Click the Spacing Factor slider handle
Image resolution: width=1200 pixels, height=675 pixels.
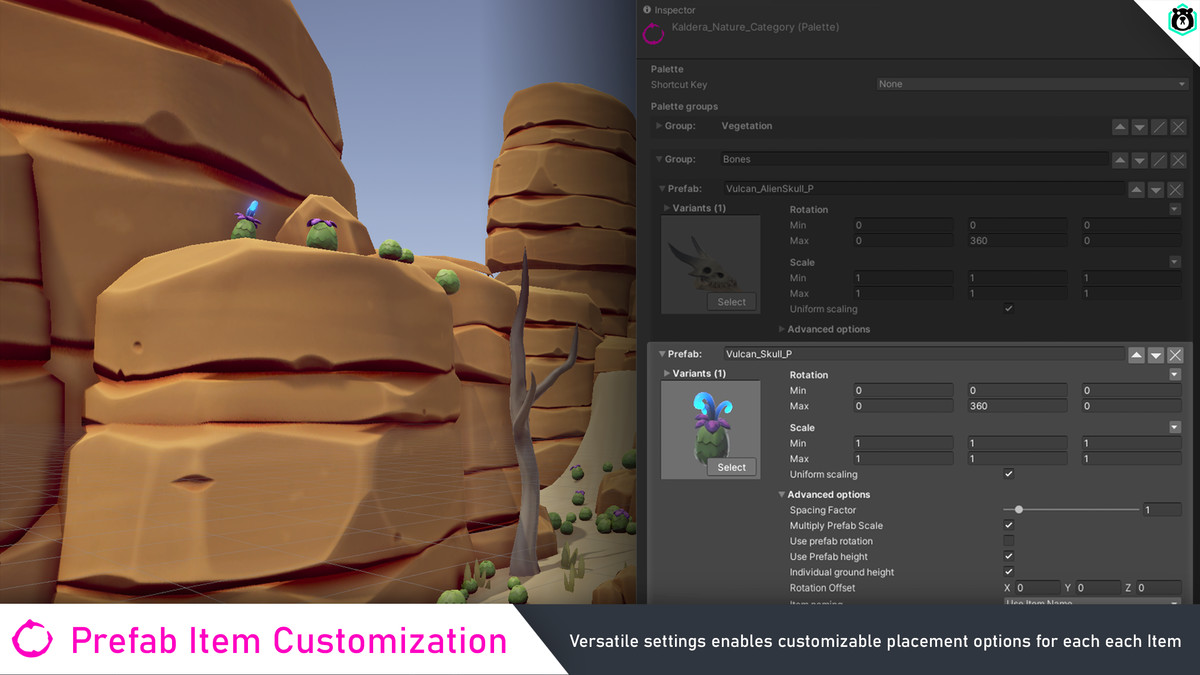pos(1019,510)
